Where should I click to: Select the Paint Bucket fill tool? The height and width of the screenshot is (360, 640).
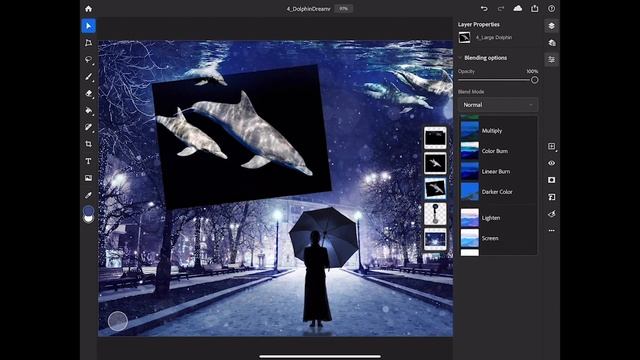coord(89,110)
